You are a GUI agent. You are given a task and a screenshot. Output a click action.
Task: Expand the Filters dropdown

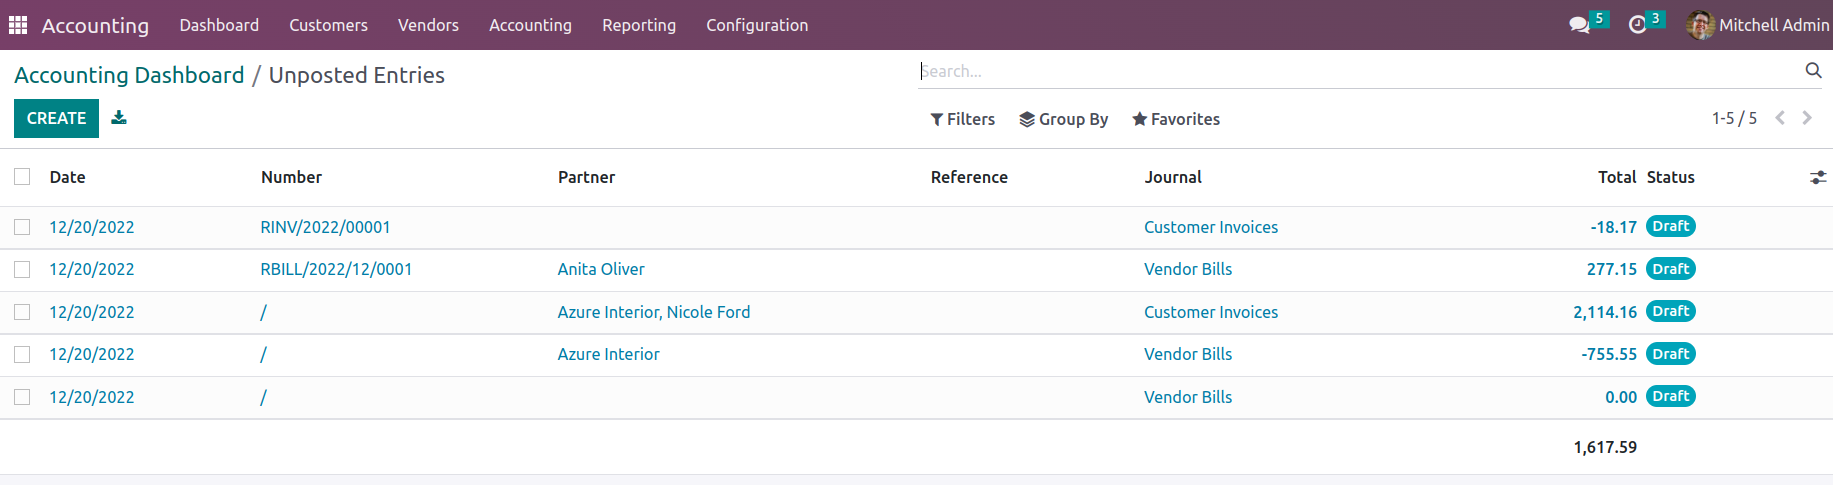click(x=962, y=119)
